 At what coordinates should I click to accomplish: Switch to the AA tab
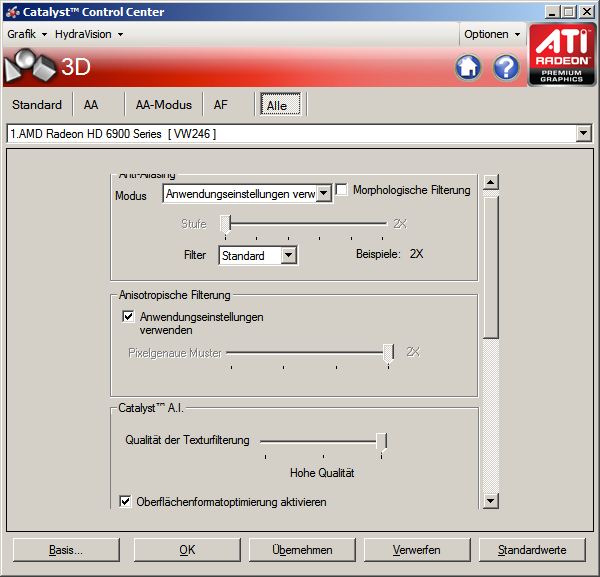pos(91,104)
